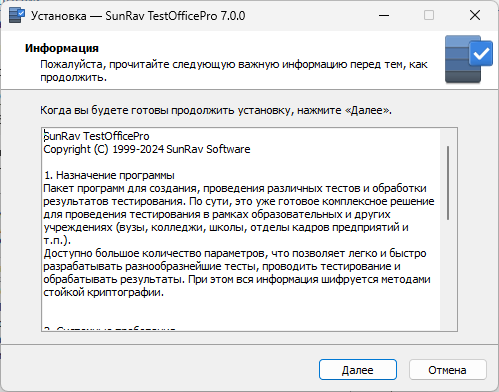499x392 pixels.
Task: Minimize the setup window
Action: (384, 15)
